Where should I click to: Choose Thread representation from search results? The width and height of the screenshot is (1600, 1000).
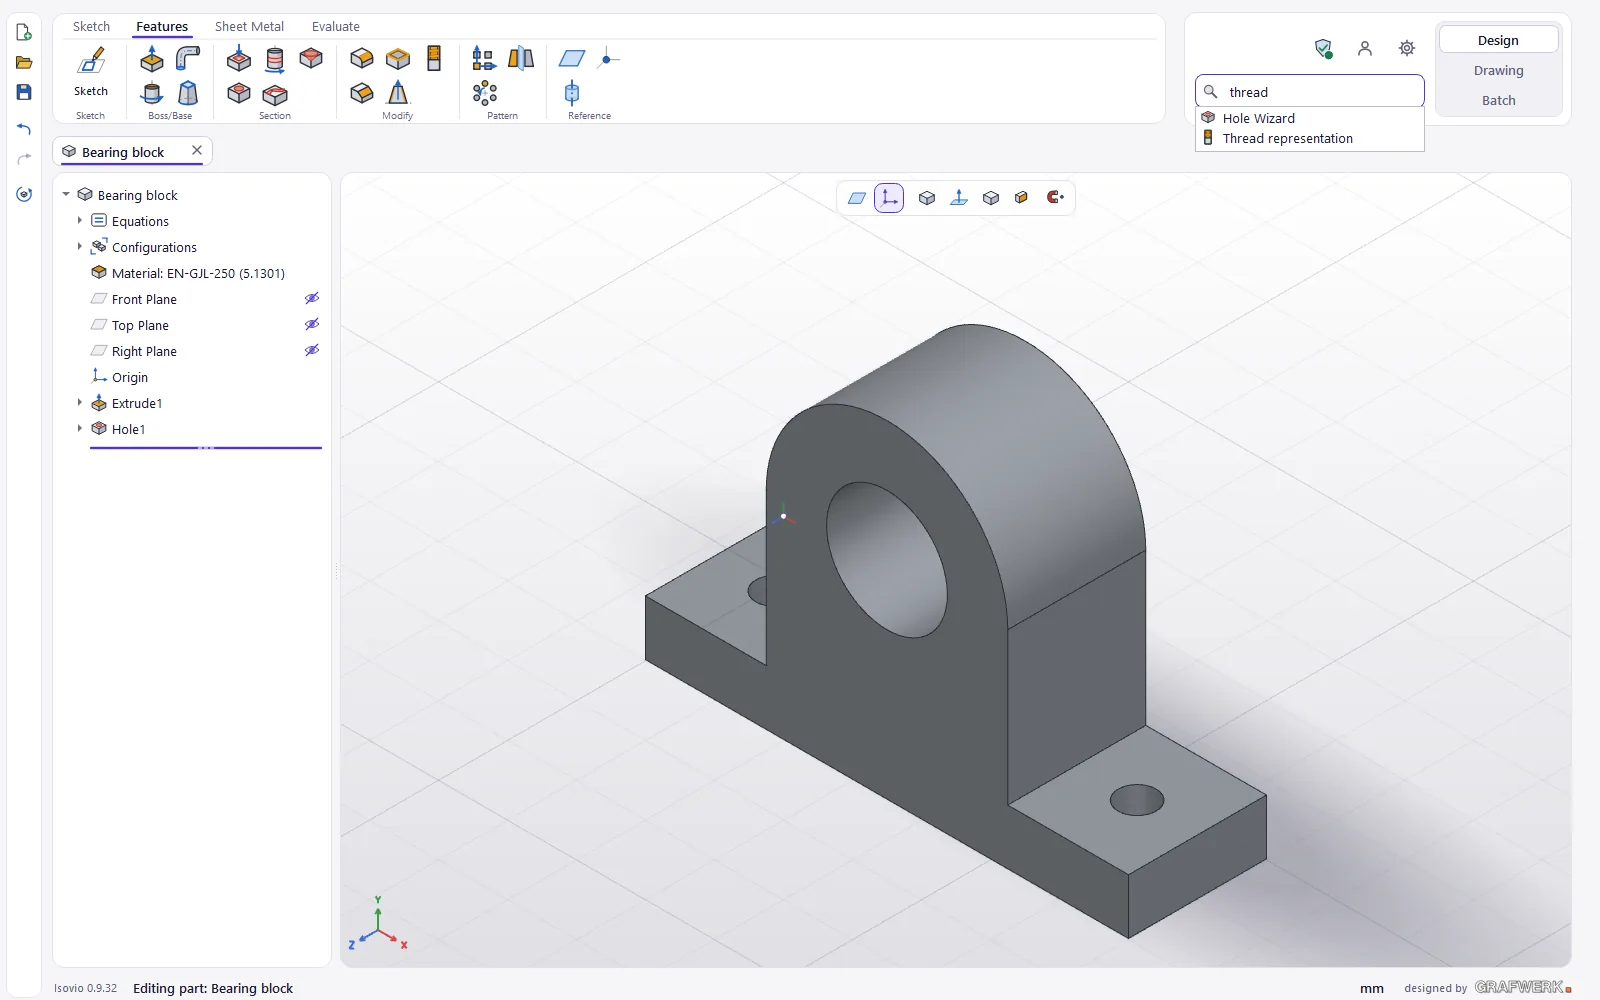point(1310,139)
